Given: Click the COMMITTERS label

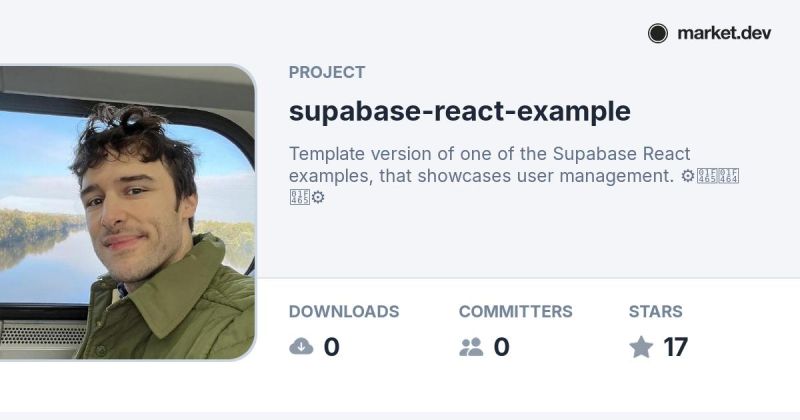Looking at the screenshot, I should click(515, 311).
